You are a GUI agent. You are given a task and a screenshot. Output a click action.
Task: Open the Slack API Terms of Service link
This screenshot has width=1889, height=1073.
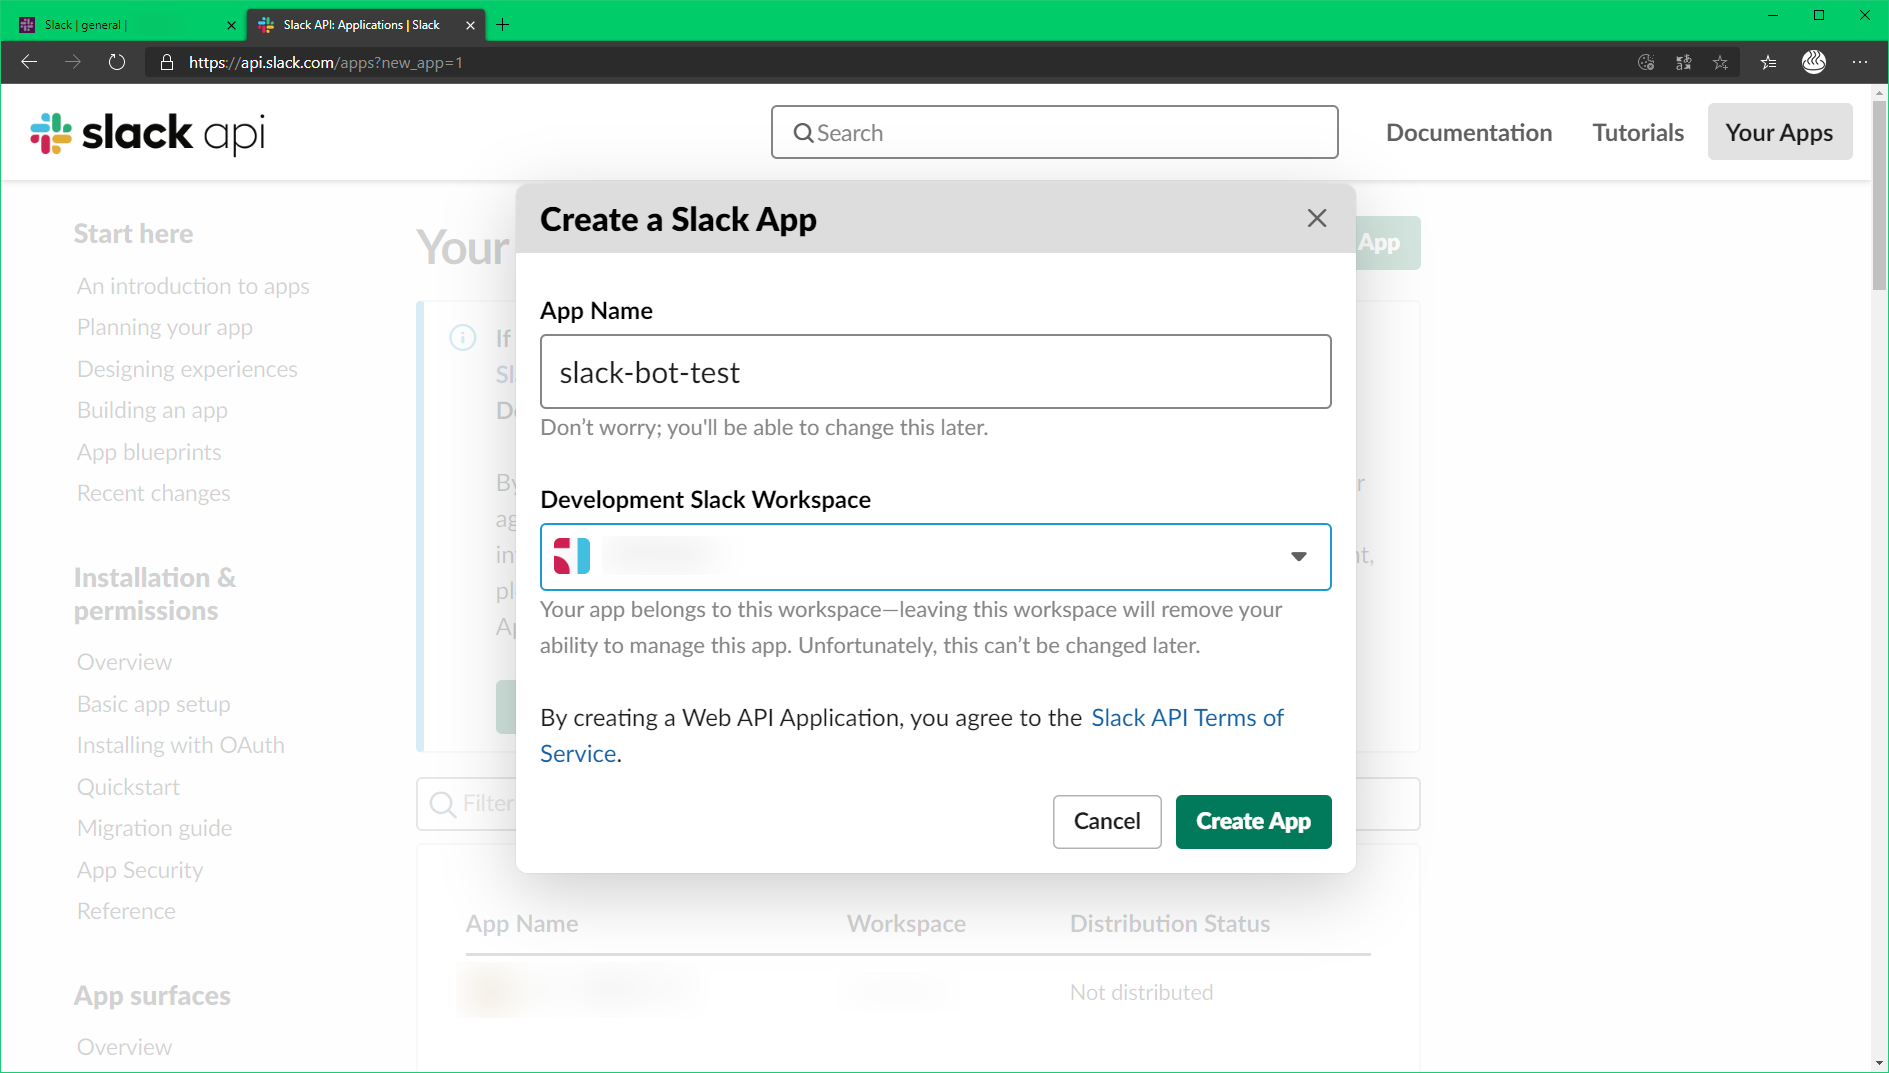(1187, 717)
